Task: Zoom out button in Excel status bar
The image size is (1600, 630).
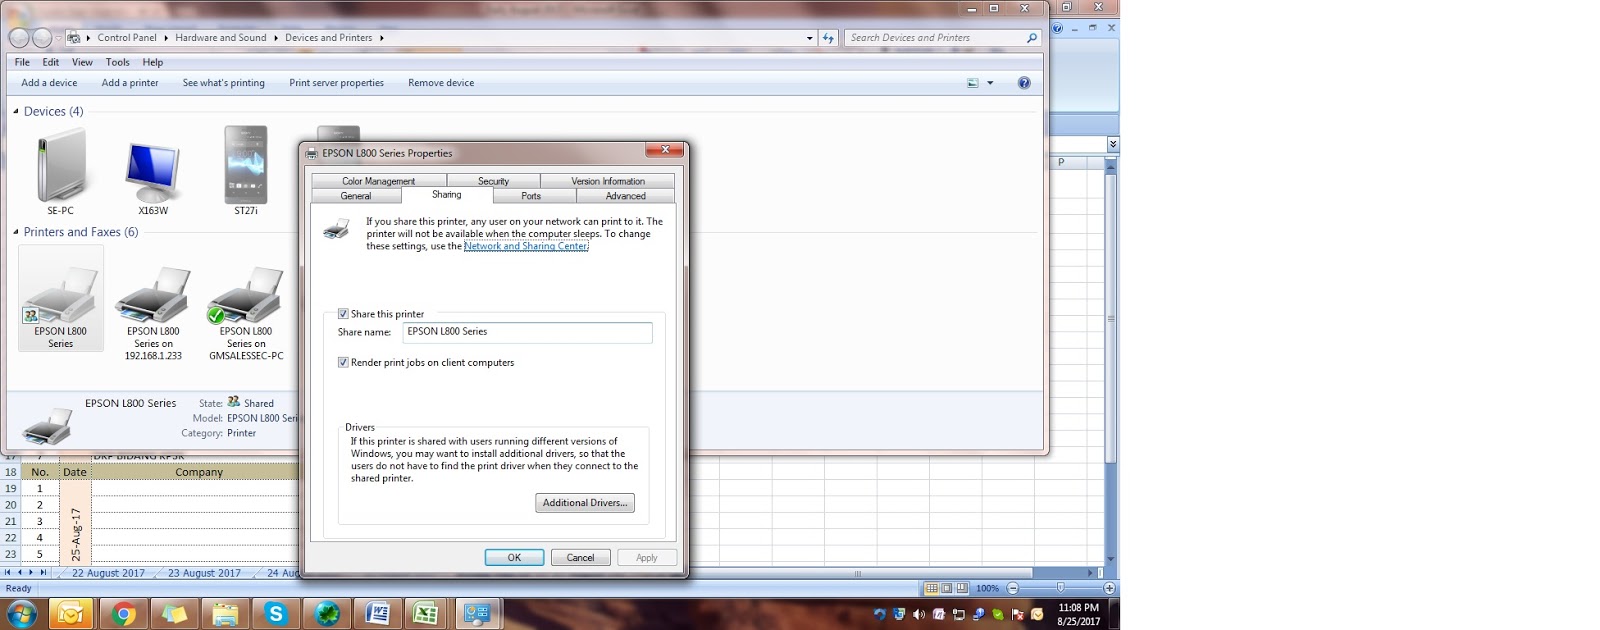Action: 1013,588
